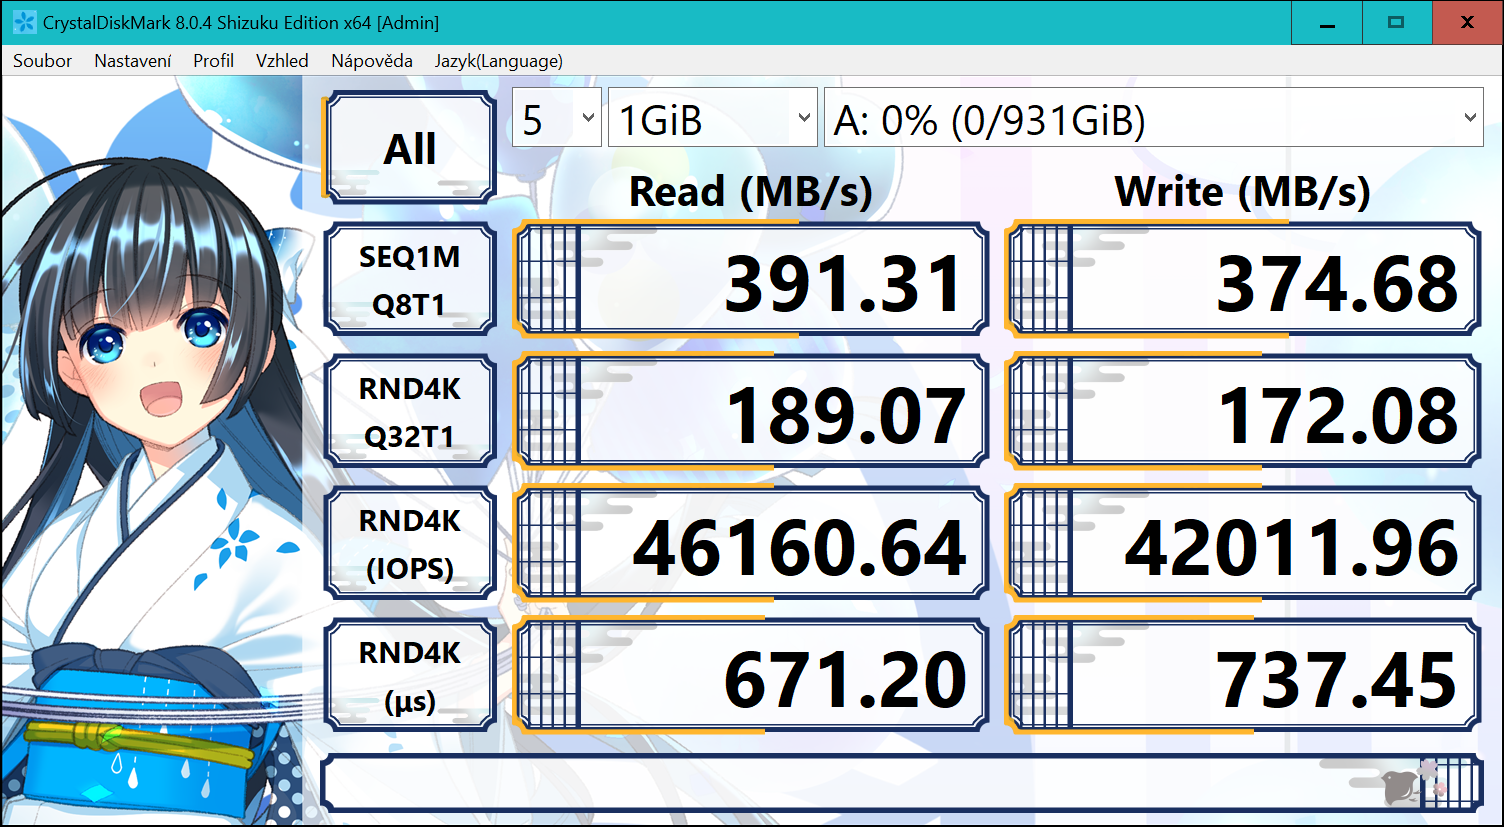
Task: Open the Profil menu
Action: click(214, 61)
